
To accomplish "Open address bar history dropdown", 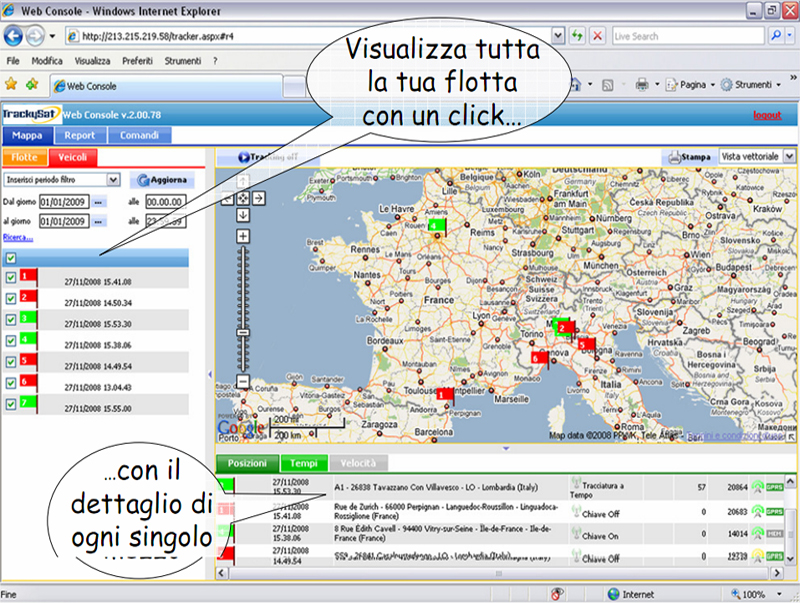I will [x=558, y=36].
